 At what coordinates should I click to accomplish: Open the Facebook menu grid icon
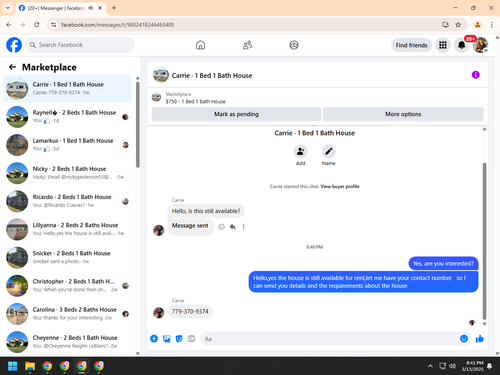443,45
